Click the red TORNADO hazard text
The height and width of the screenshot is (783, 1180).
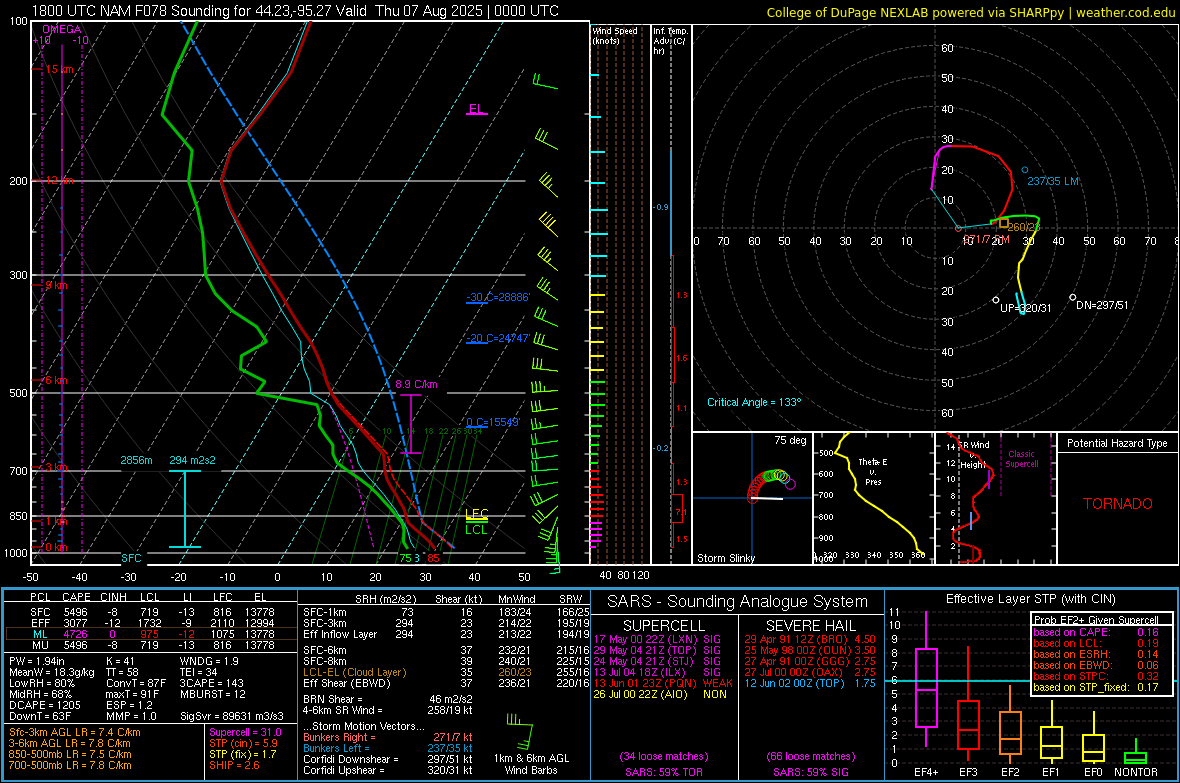click(x=1118, y=504)
